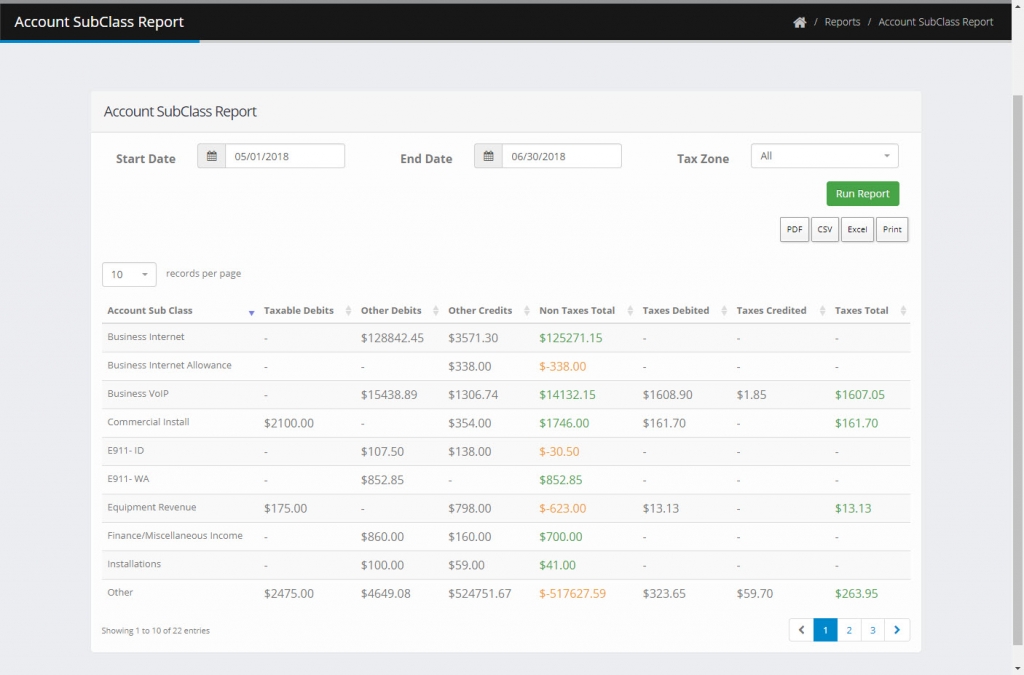This screenshot has height=675, width=1024.
Task: Go to page 2 of results
Action: (x=849, y=630)
